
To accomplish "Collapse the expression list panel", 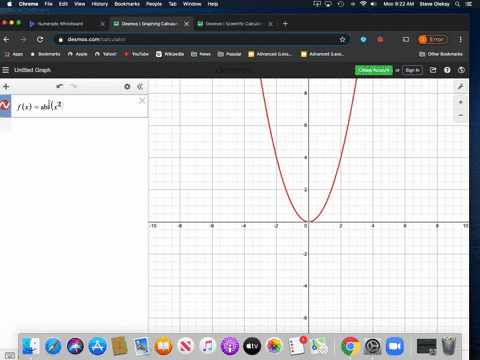I will 140,87.
